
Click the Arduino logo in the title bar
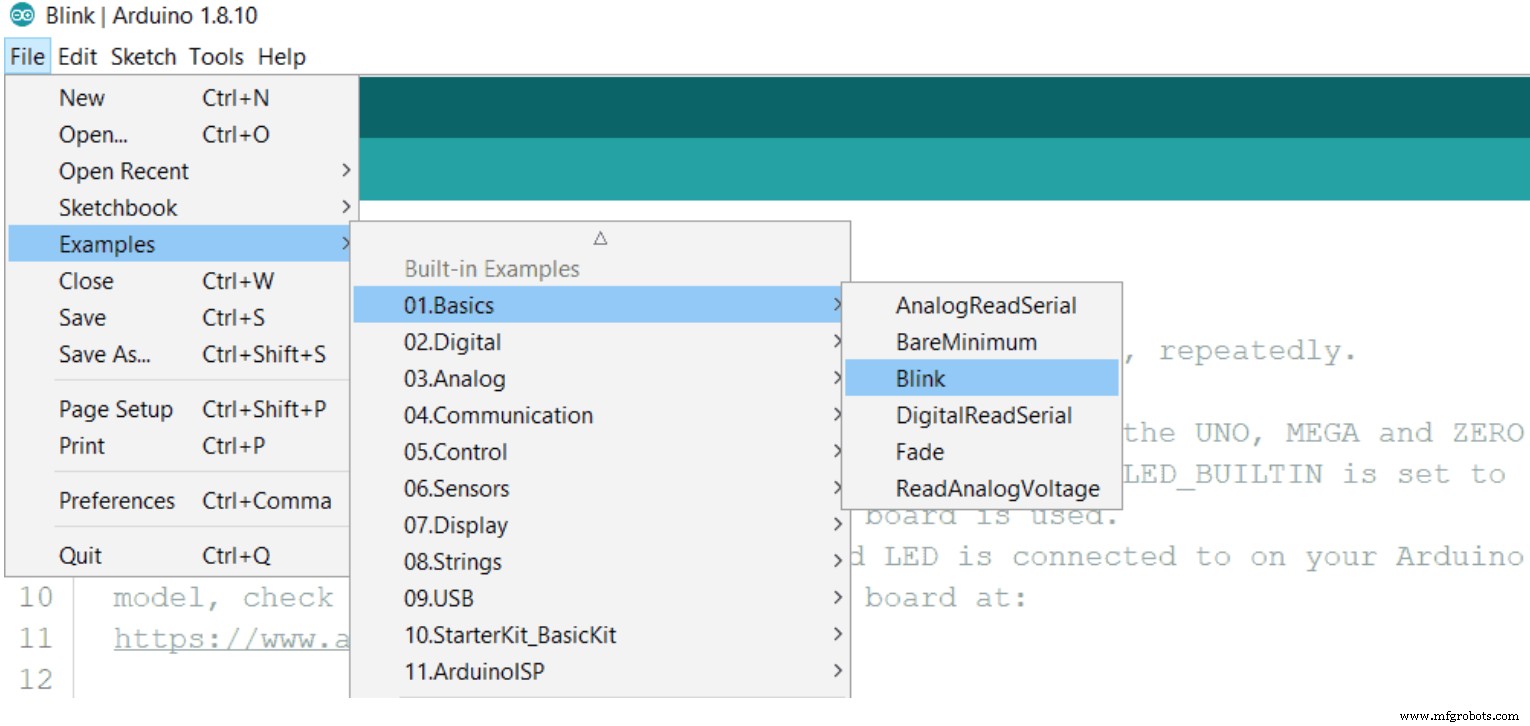point(20,15)
